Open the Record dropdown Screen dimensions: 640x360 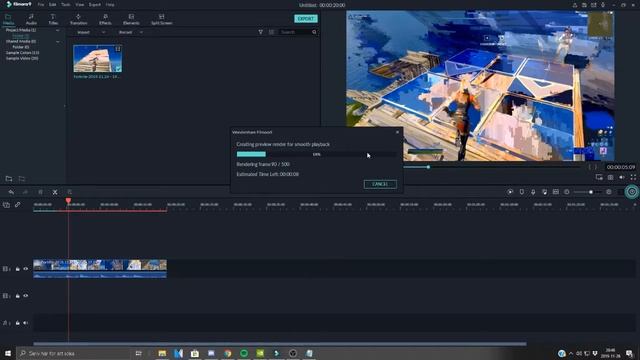click(131, 32)
